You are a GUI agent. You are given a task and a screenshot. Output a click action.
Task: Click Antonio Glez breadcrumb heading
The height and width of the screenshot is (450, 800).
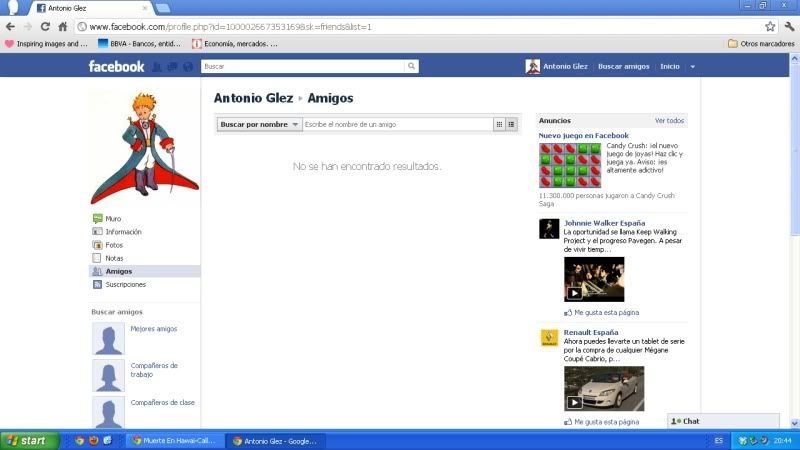point(253,98)
